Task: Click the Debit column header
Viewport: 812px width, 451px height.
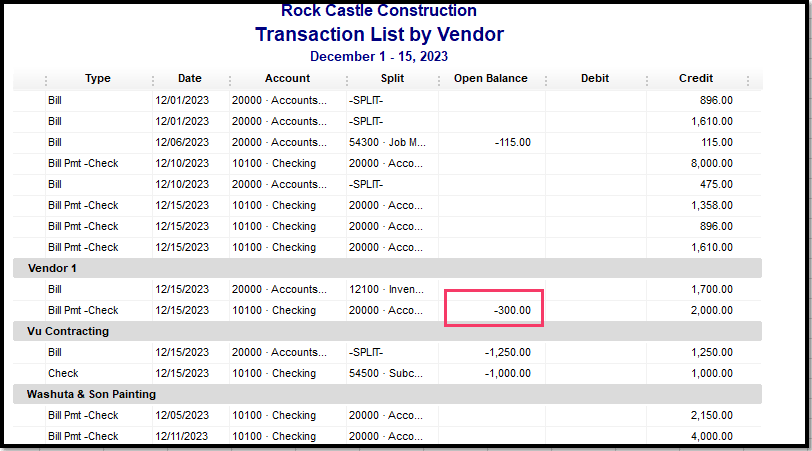Action: pyautogui.click(x=594, y=78)
